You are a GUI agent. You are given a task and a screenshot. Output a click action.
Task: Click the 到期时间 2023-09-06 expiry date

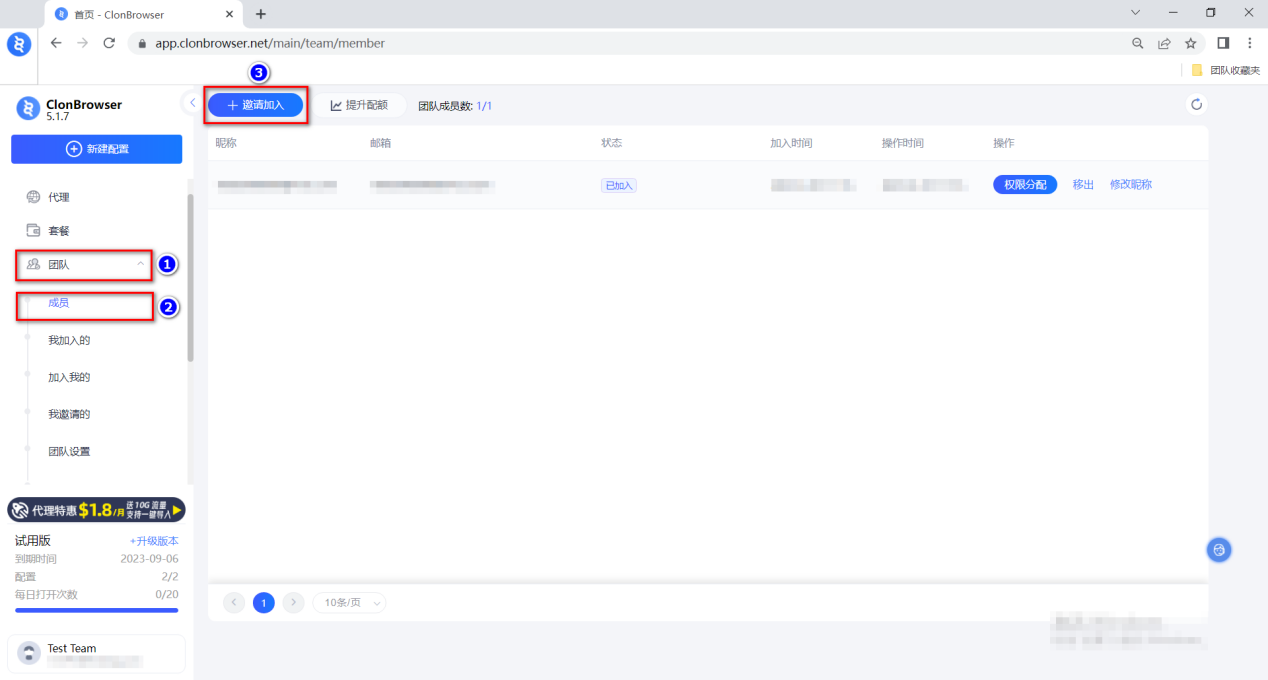click(96, 559)
